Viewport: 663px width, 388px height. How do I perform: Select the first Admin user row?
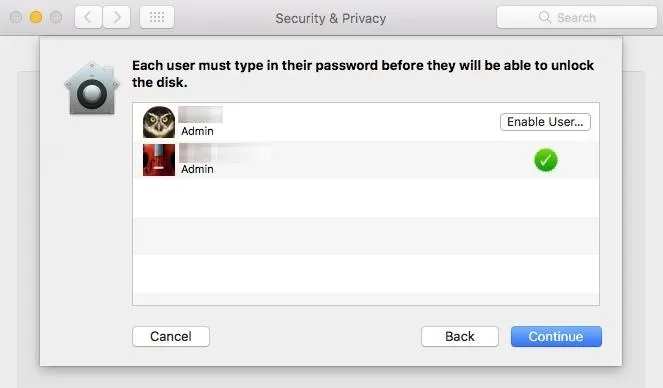pos(366,122)
